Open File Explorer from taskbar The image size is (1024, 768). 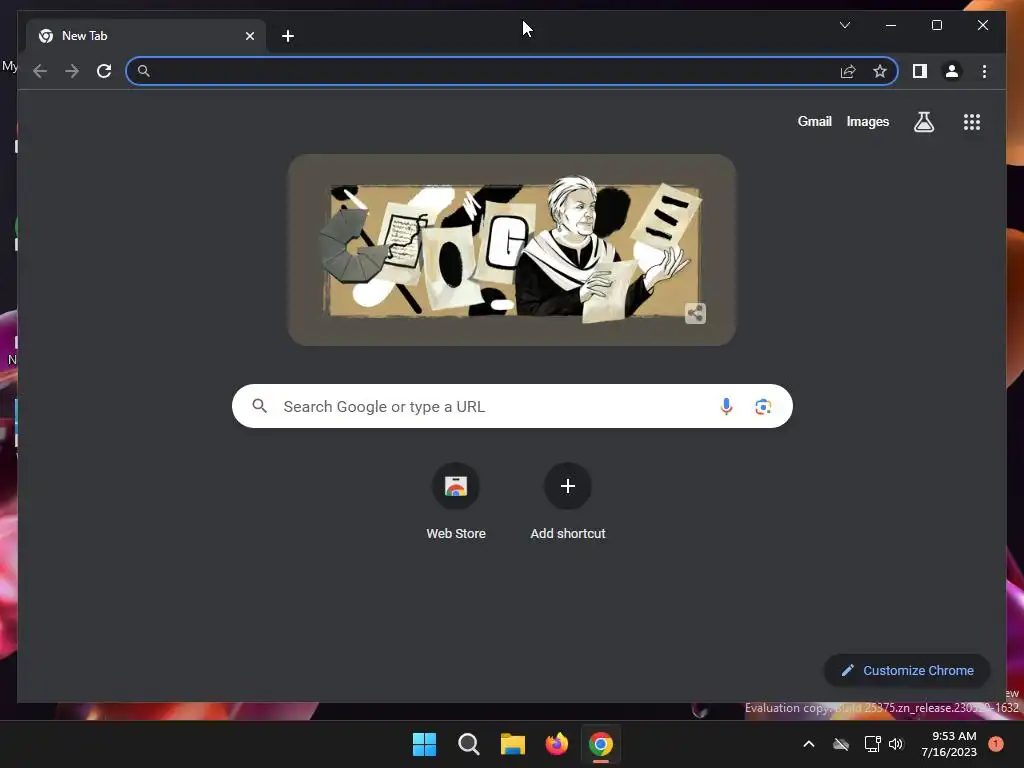513,744
